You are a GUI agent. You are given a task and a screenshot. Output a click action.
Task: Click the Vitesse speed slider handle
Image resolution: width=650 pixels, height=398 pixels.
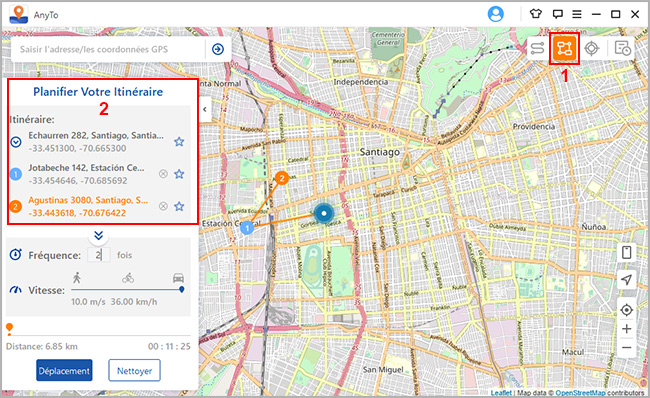tap(182, 290)
